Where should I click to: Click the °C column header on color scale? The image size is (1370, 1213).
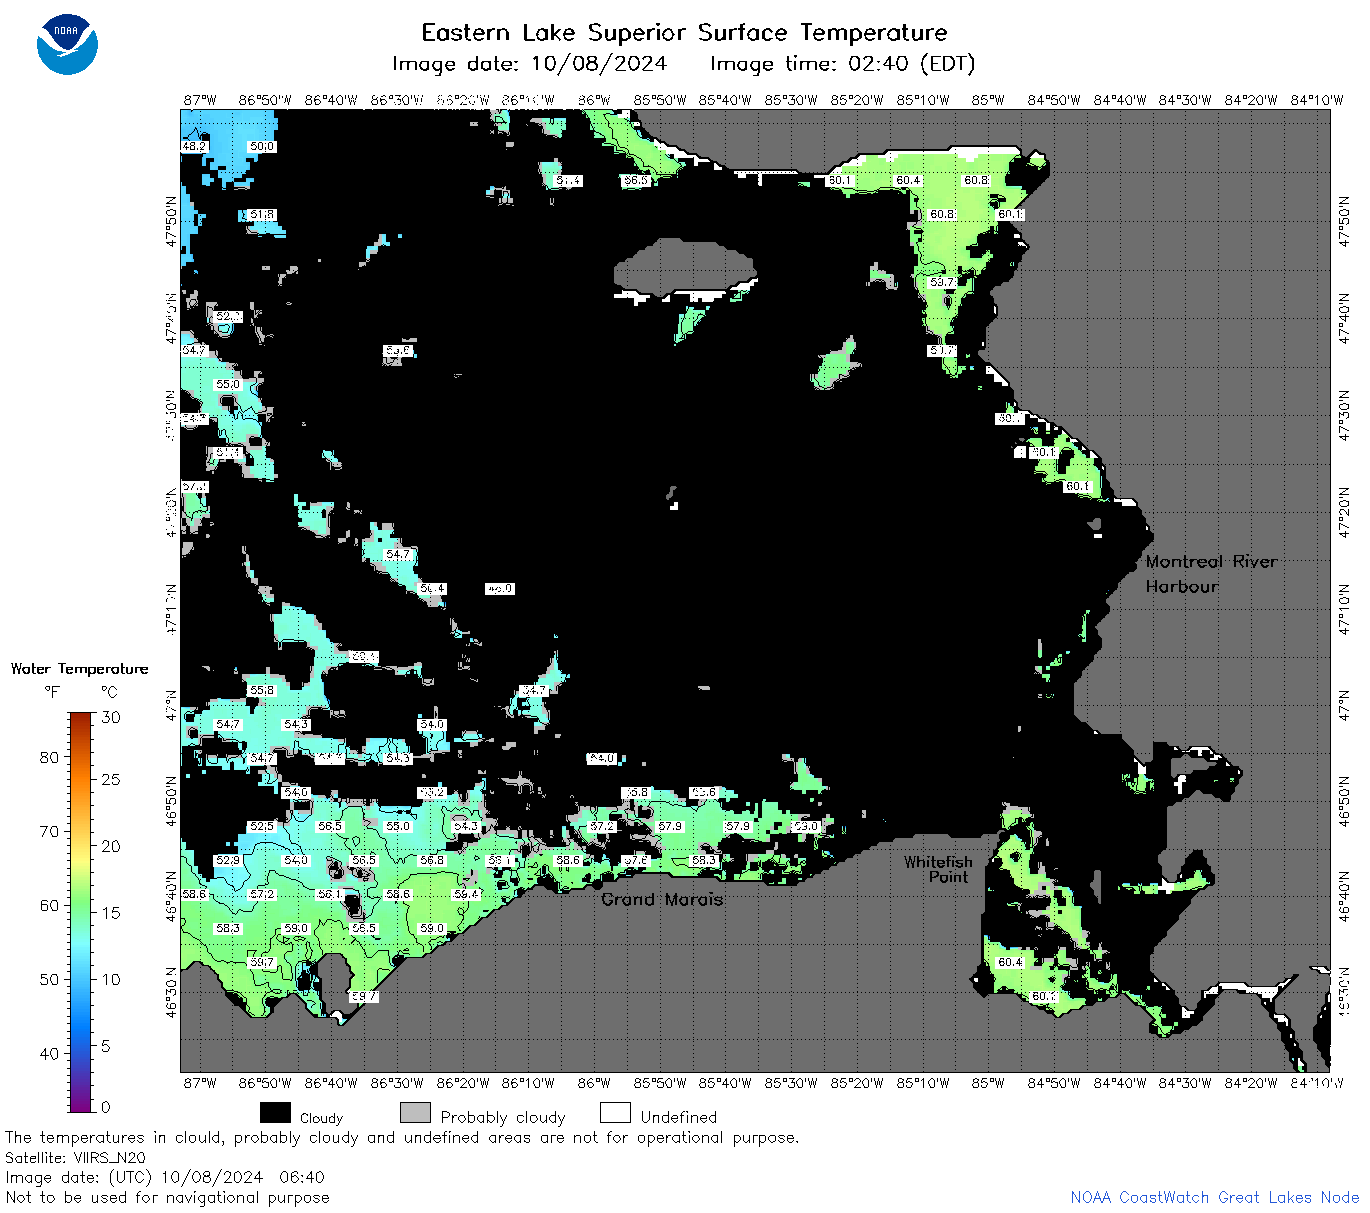coord(109,691)
